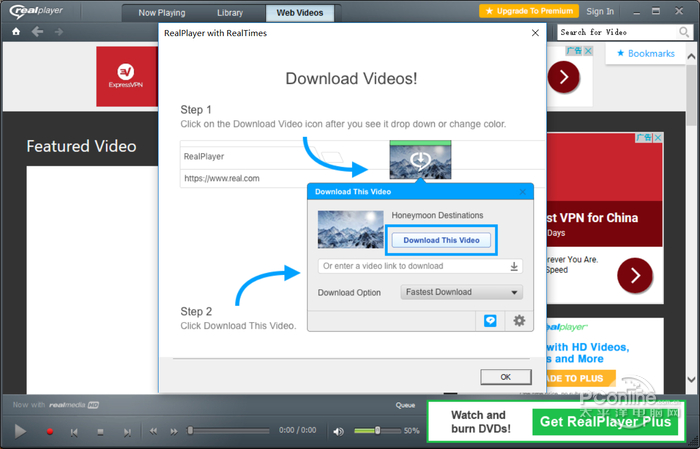The width and height of the screenshot is (700, 449).
Task: Click the page scrollbar down arrow
Action: (692, 380)
